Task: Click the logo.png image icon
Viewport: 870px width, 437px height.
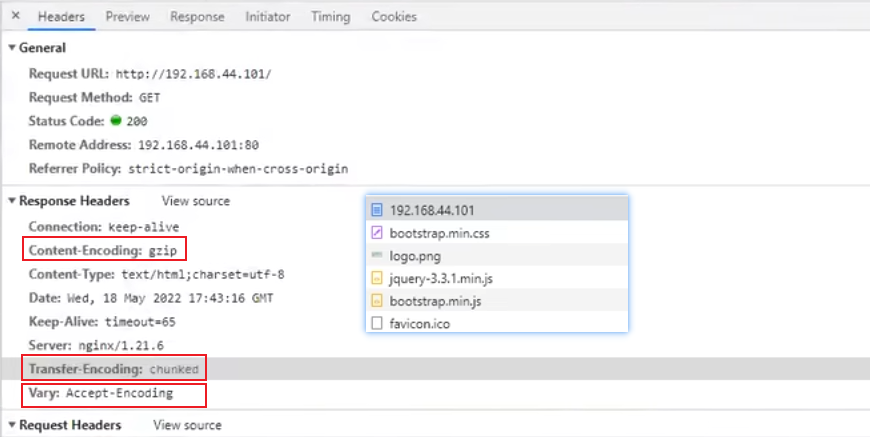Action: [x=377, y=256]
